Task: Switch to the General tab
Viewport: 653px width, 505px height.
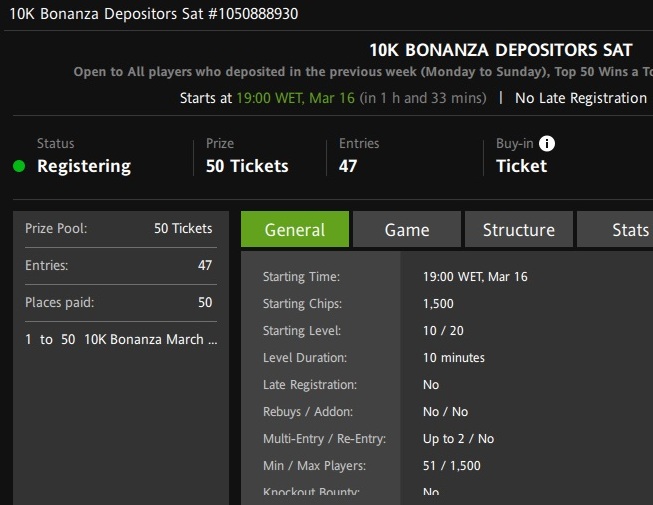Action: point(295,230)
